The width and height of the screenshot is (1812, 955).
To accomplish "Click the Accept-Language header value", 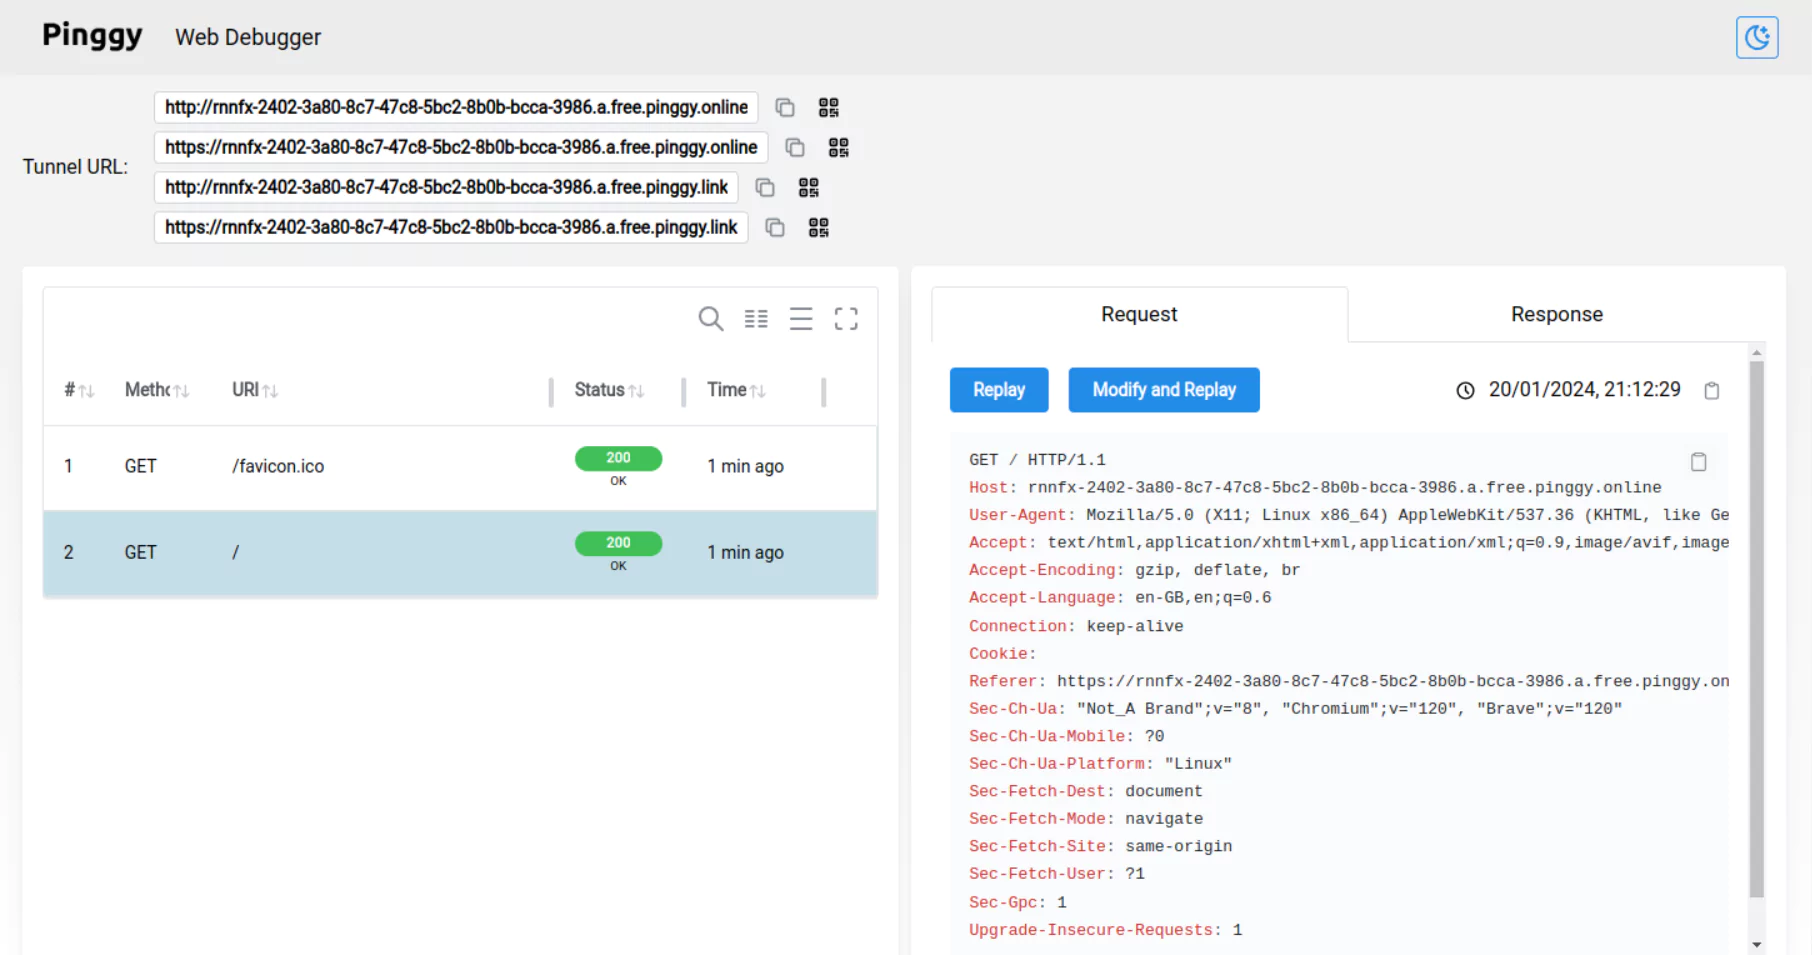I will click(1203, 598).
